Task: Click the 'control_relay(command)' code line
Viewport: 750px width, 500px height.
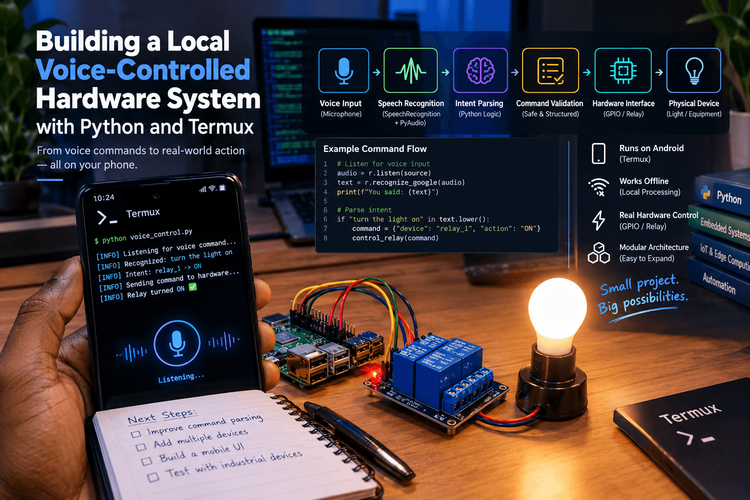Action: coord(395,237)
